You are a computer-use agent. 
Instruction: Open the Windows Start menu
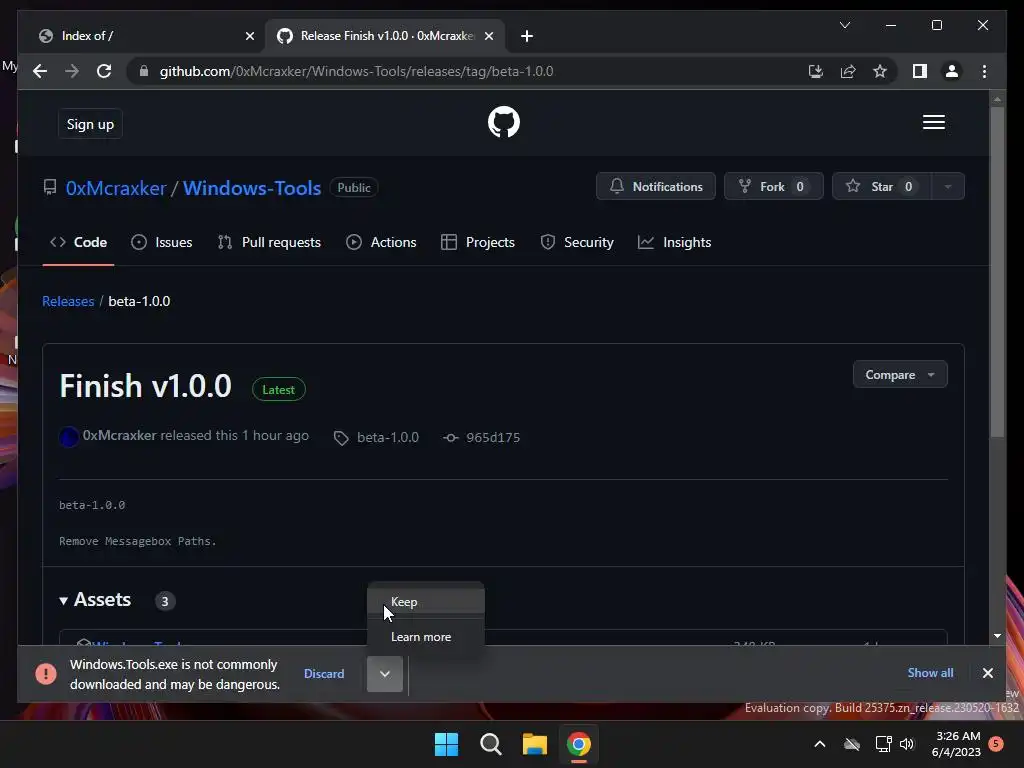[x=447, y=744]
